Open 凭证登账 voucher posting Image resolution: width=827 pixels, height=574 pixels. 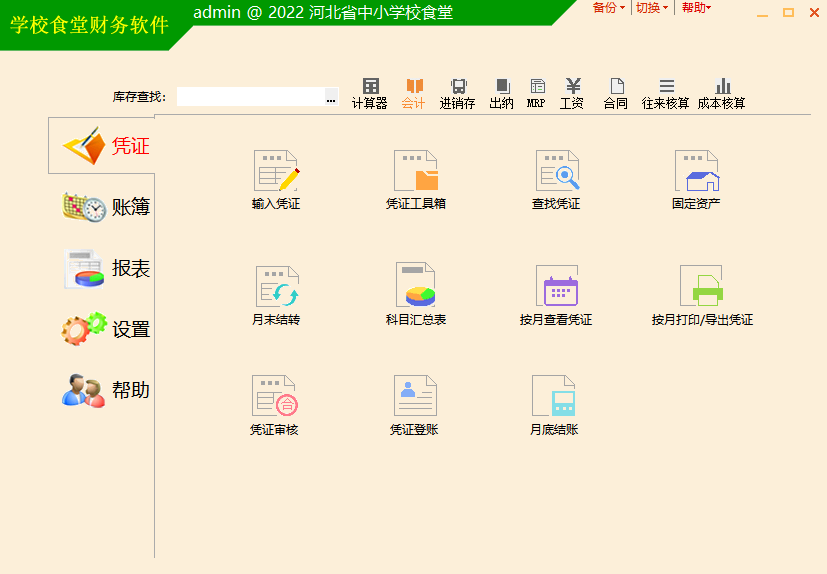tap(414, 398)
